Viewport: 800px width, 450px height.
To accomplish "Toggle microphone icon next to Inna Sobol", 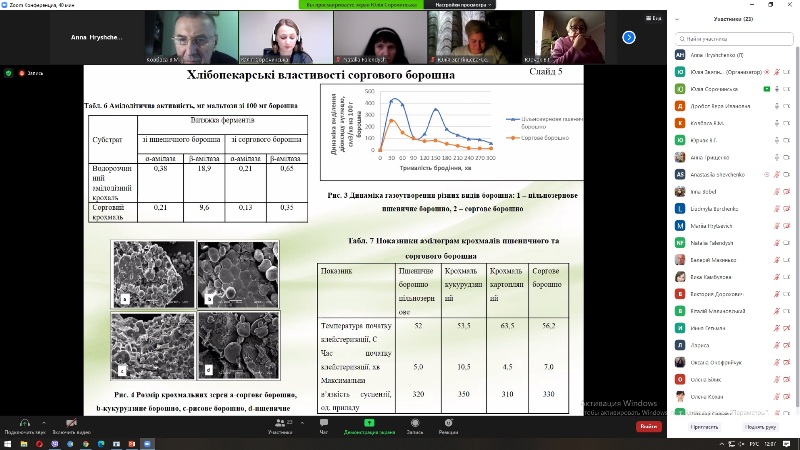I will (x=775, y=190).
